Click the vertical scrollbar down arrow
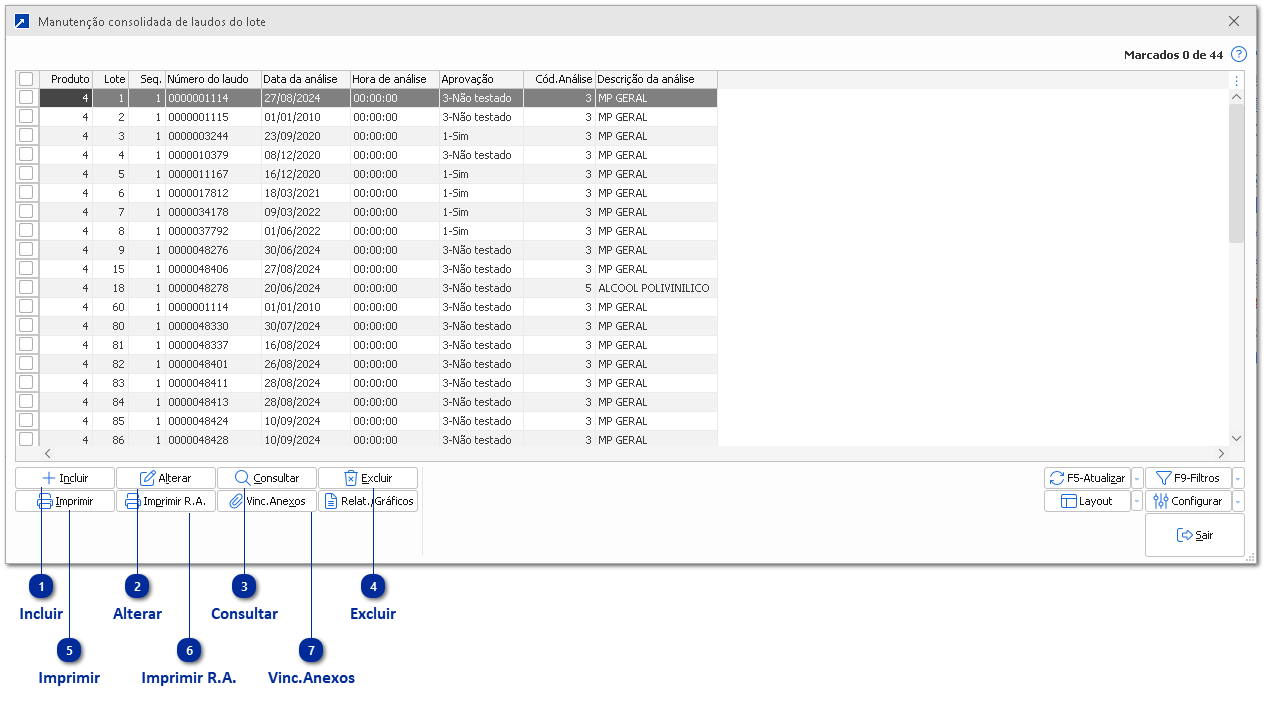Image resolution: width=1280 pixels, height=704 pixels. [1236, 438]
